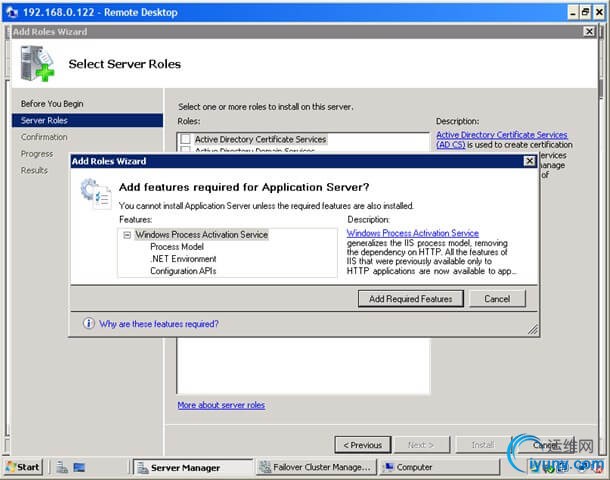Click the info icon beside Why are these features required
The width and height of the screenshot is (610, 480).
click(x=88, y=323)
